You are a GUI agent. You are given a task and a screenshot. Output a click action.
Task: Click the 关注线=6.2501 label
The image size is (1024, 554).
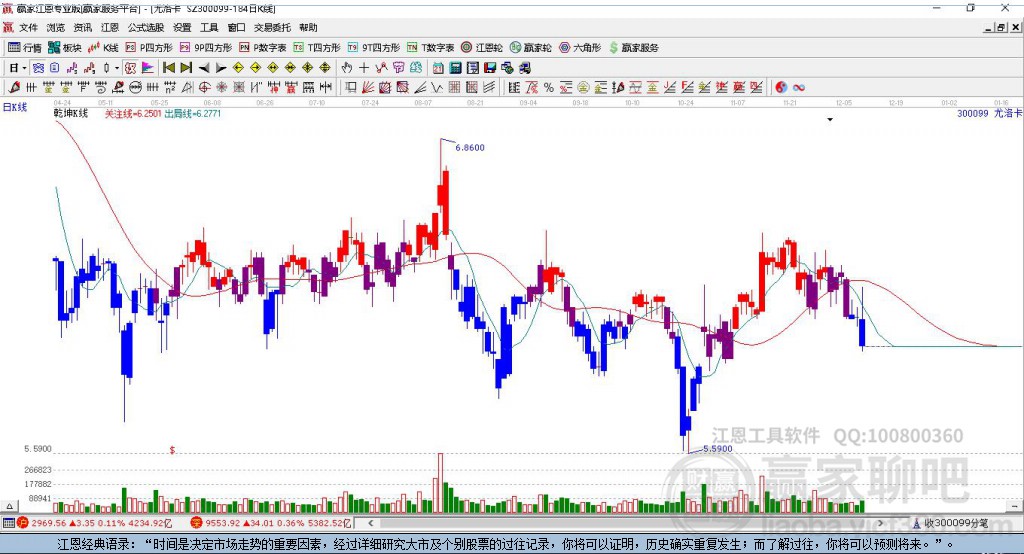point(133,114)
